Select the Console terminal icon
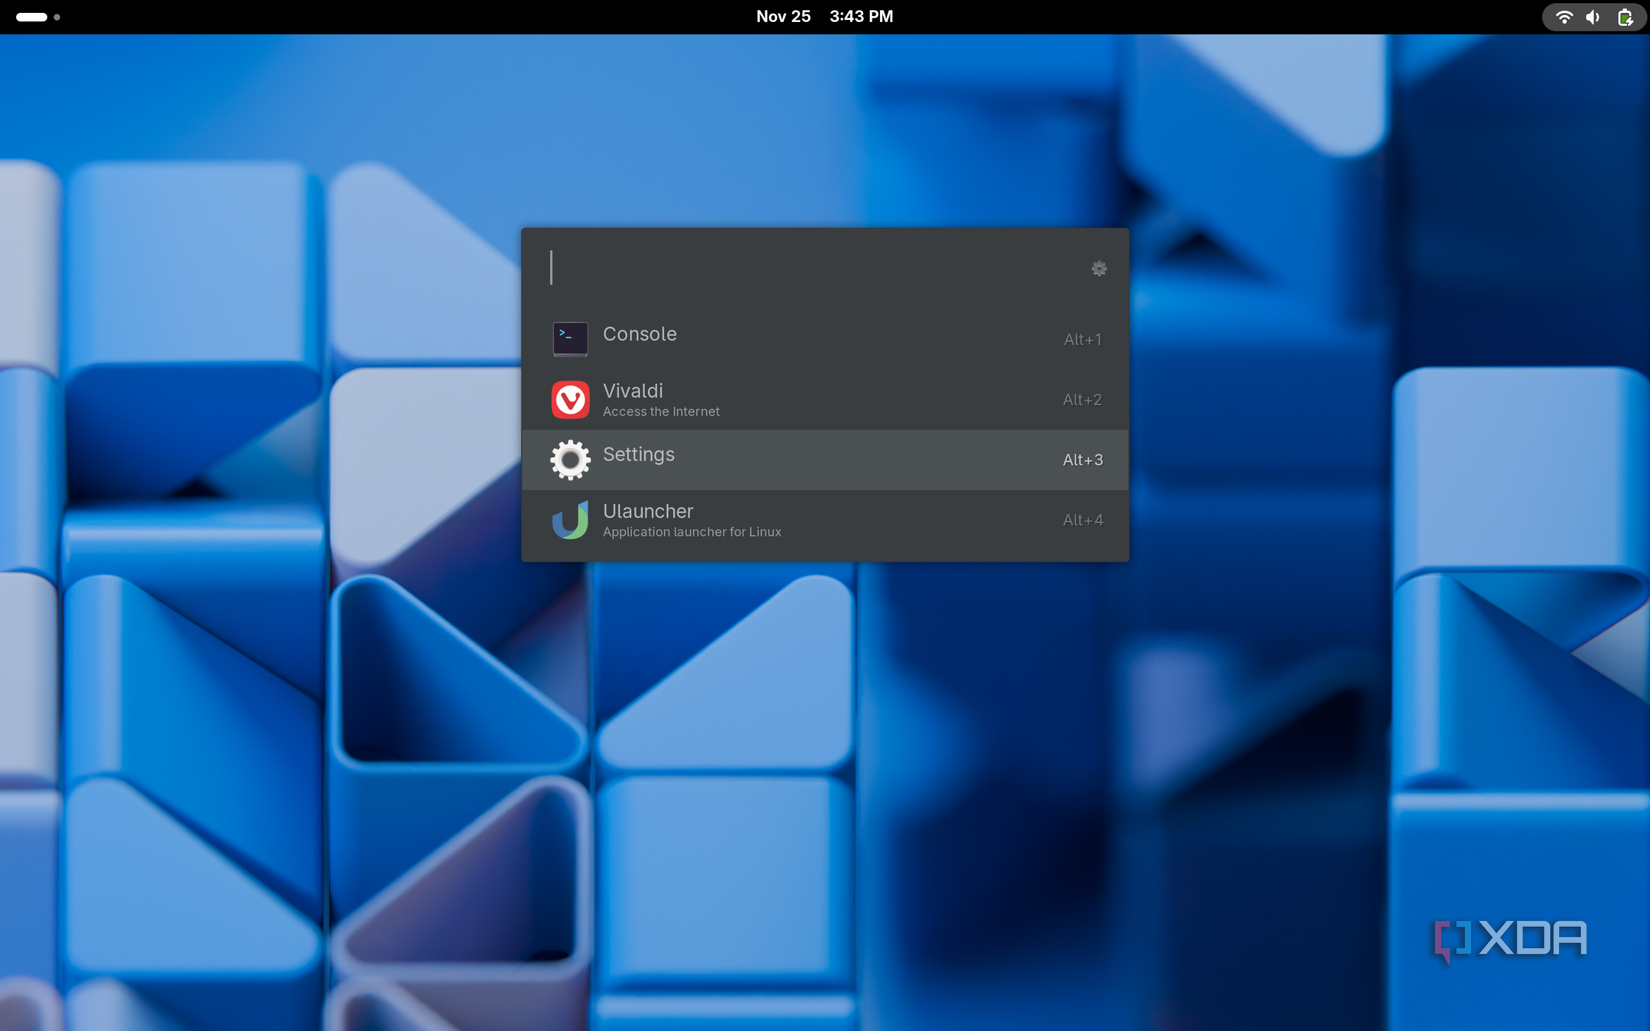The image size is (1650, 1031). pos(568,339)
